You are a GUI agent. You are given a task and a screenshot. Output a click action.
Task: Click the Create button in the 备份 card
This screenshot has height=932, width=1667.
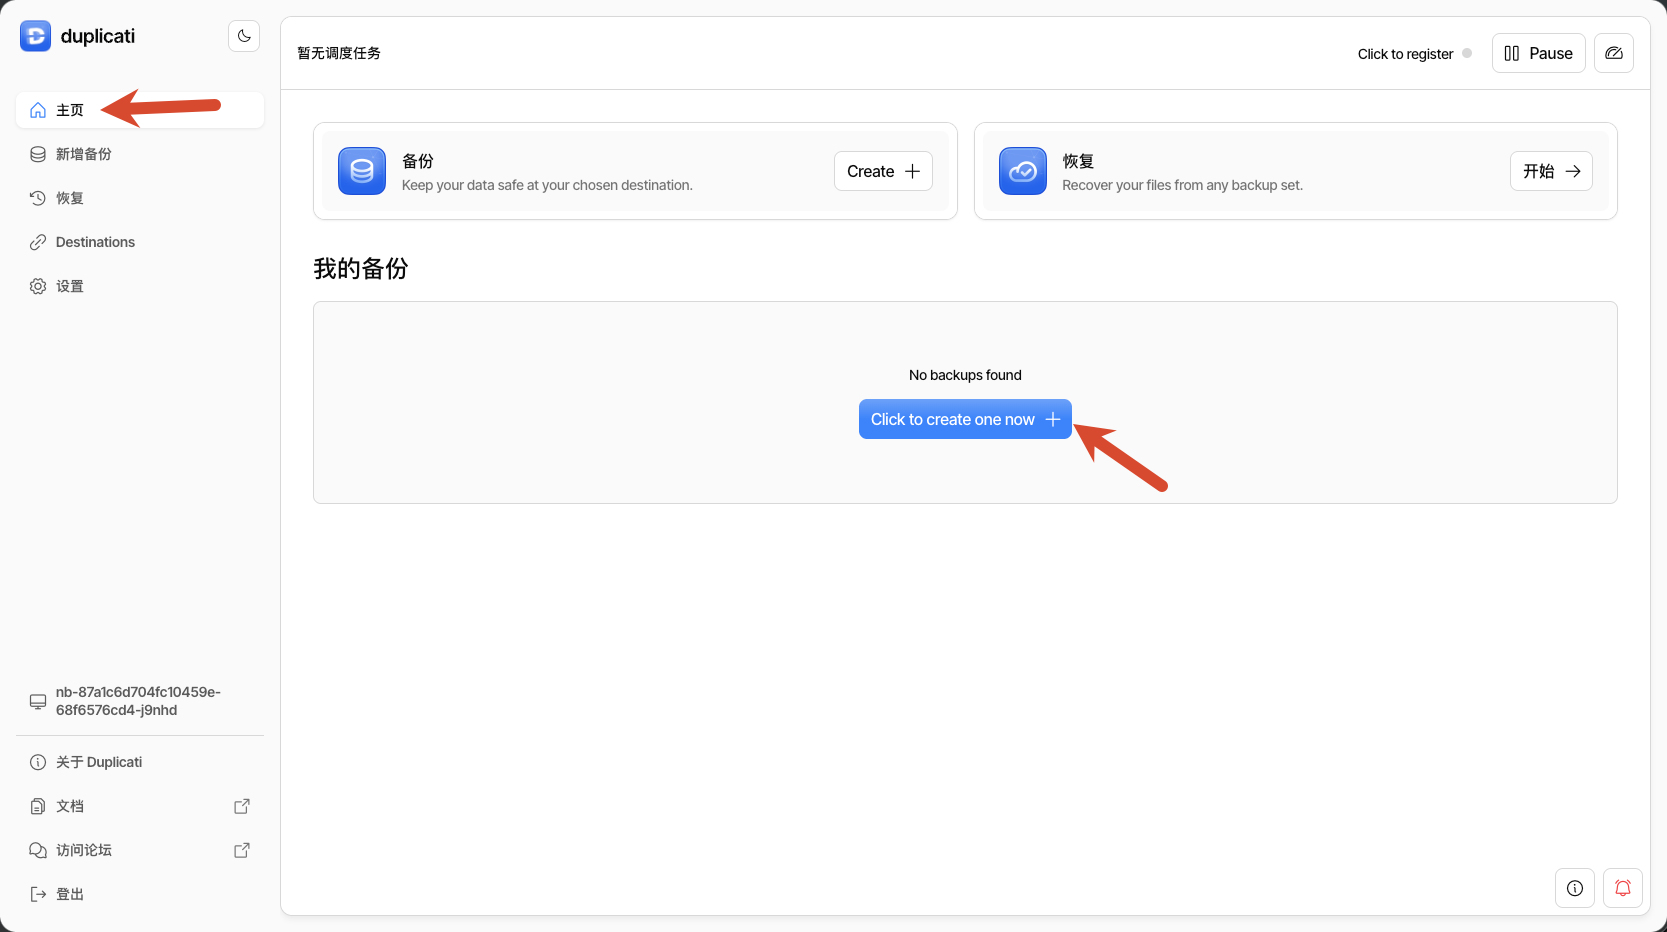(x=883, y=171)
